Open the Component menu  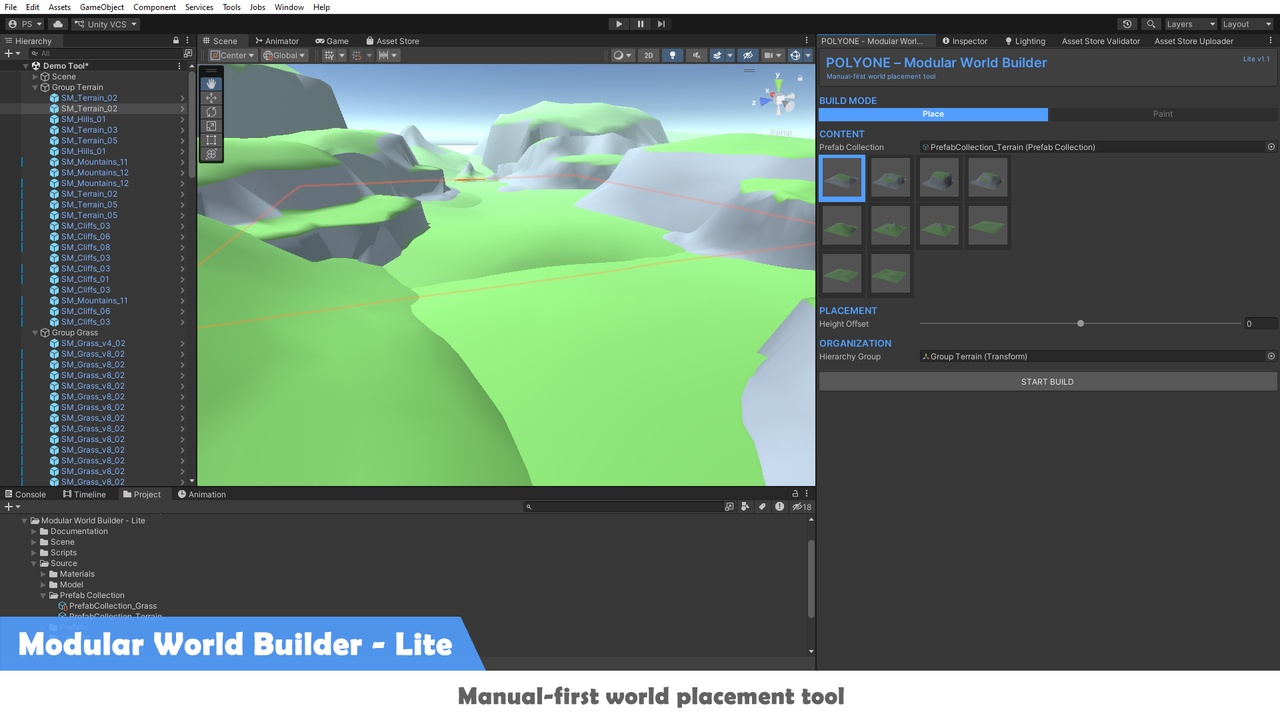pyautogui.click(x=154, y=7)
